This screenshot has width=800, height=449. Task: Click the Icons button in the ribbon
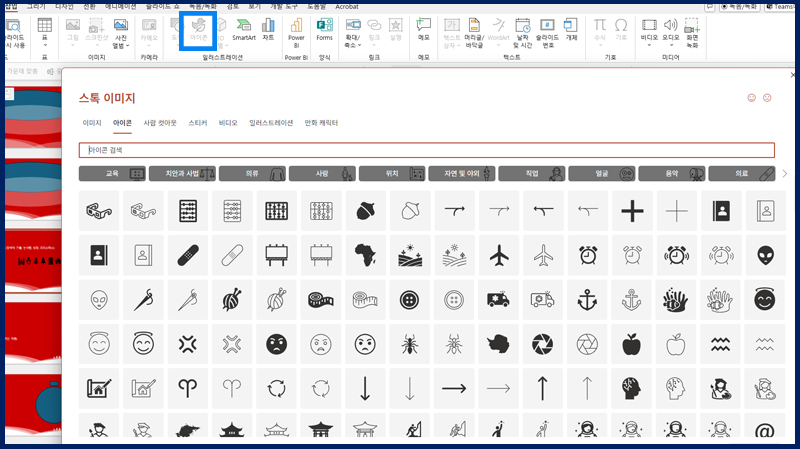pos(198,31)
